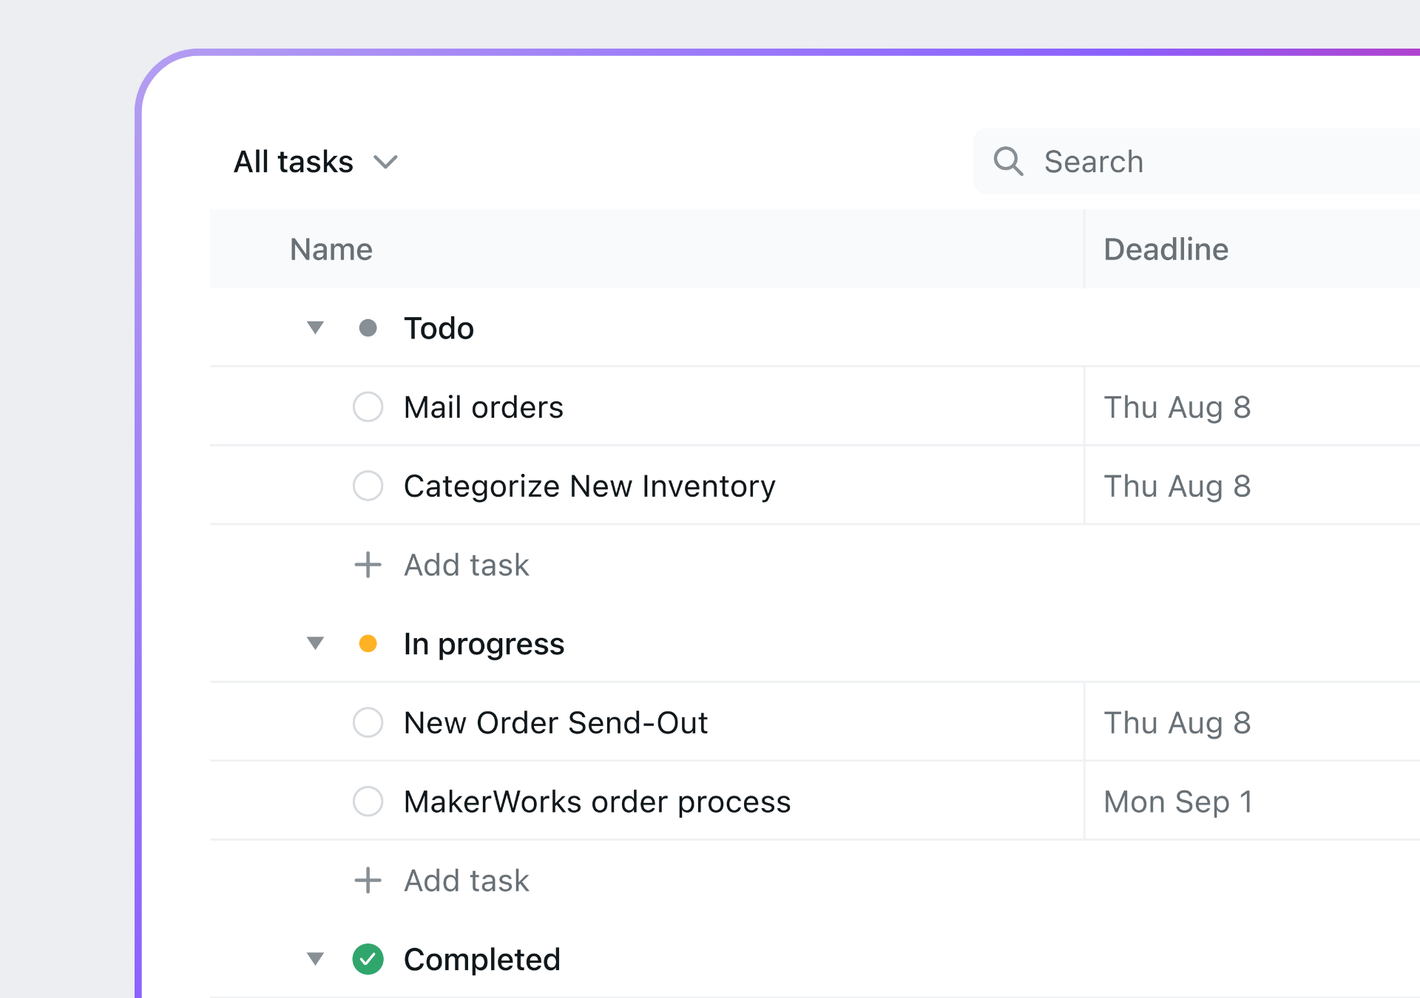Click the Deadline column header
Screen dimensions: 1420x998
point(1166,249)
